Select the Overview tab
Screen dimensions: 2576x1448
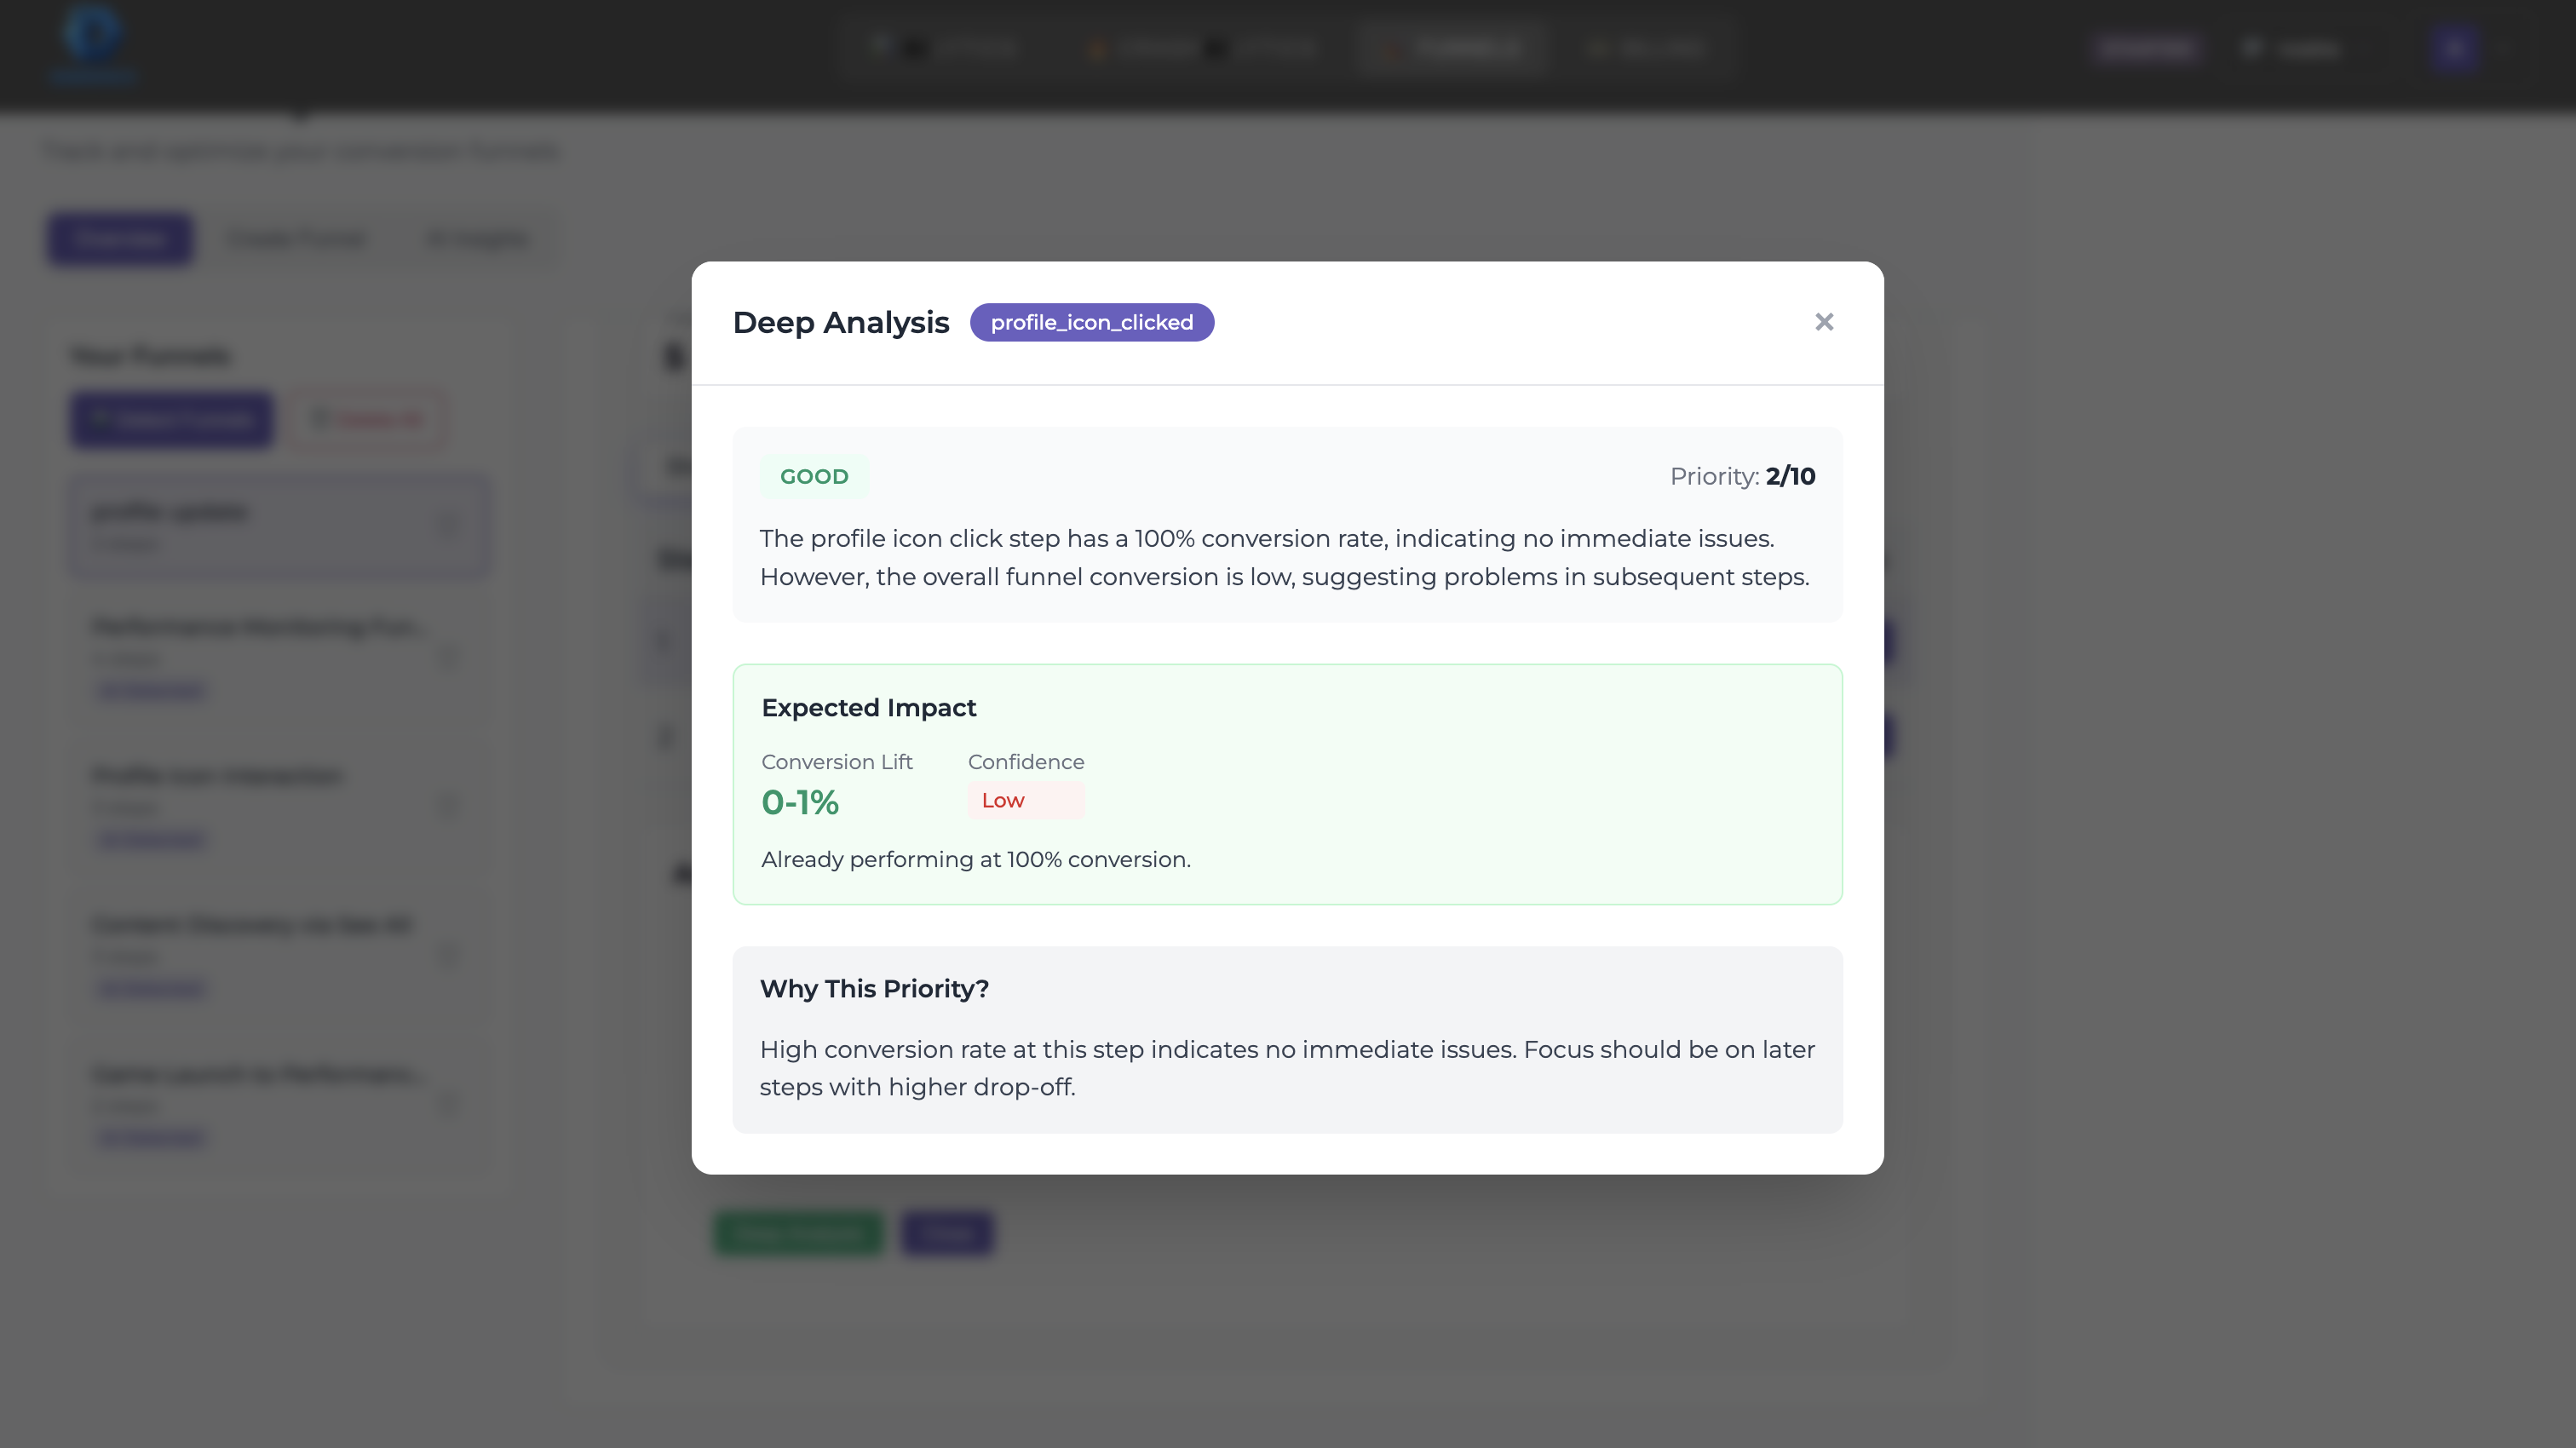[x=119, y=238]
